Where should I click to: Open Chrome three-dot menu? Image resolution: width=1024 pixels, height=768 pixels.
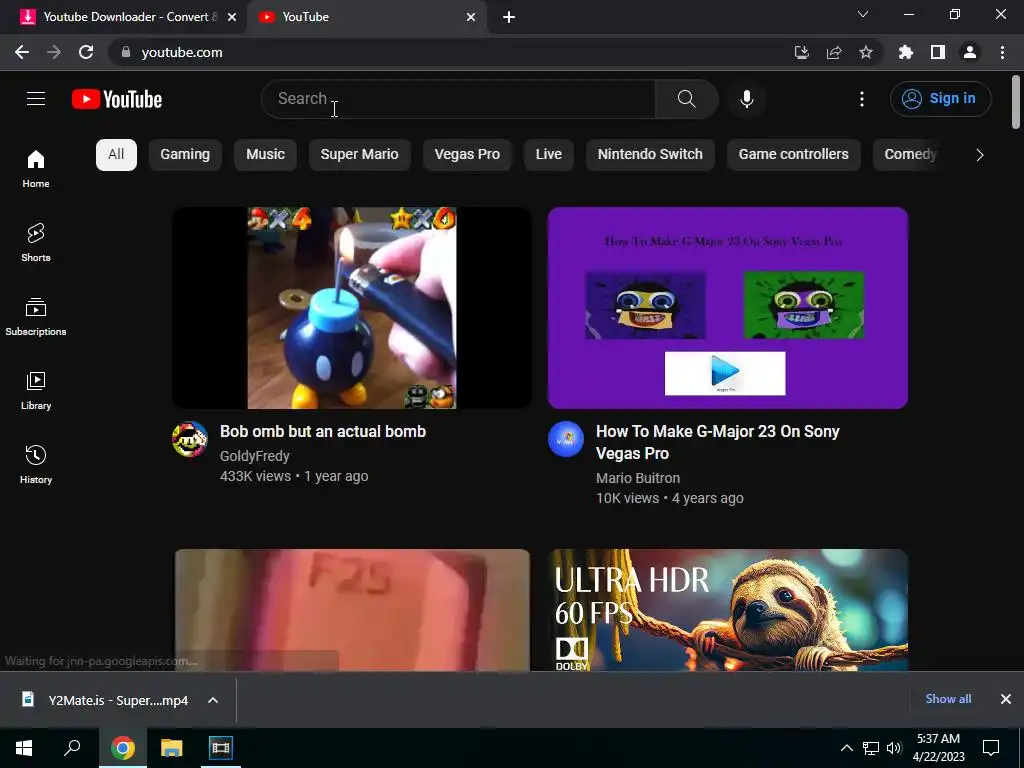(1002, 52)
